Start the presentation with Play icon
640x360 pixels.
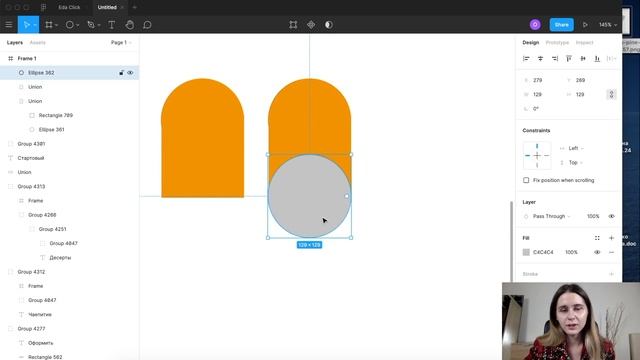coord(585,25)
